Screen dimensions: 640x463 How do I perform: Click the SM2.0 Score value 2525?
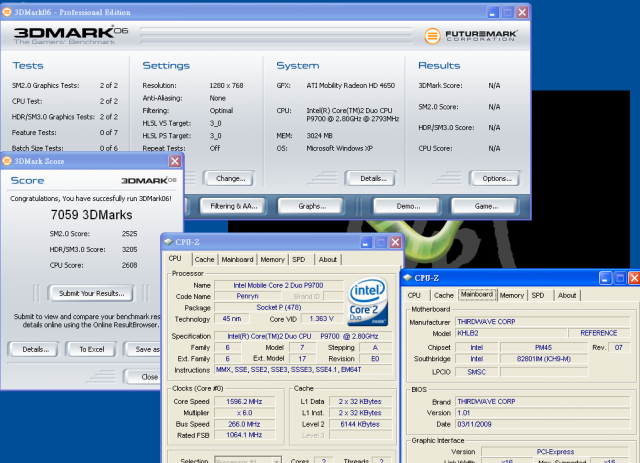[129, 234]
